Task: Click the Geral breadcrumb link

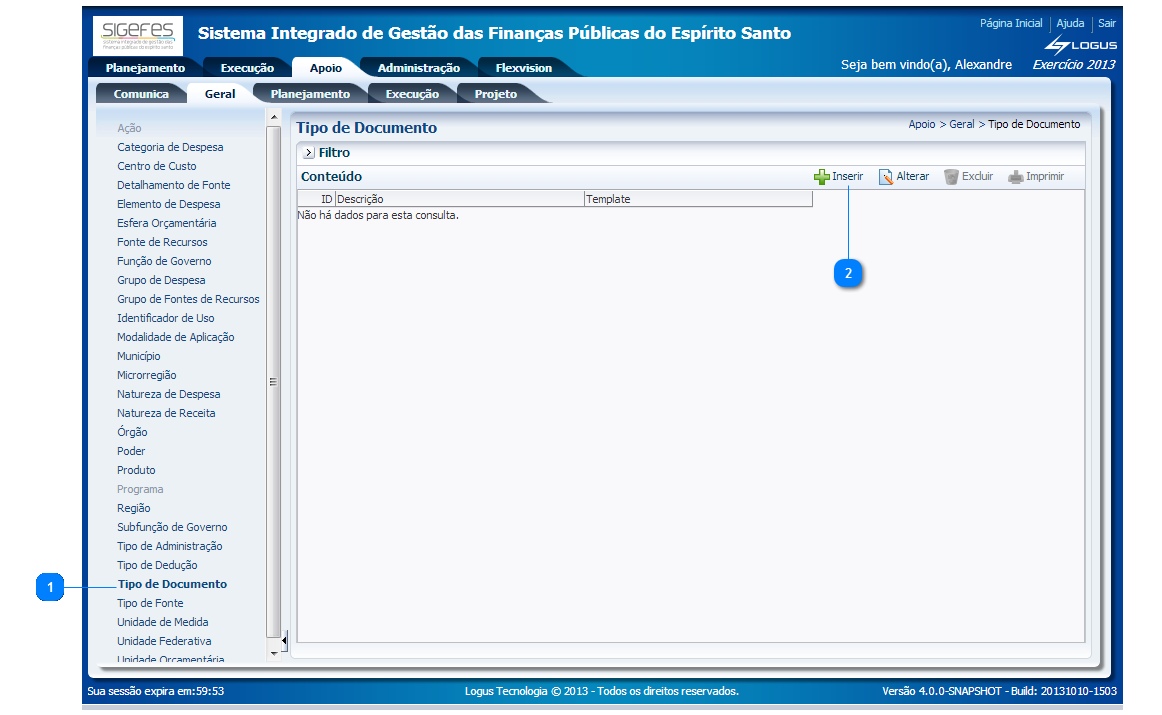Action: pyautogui.click(x=961, y=125)
